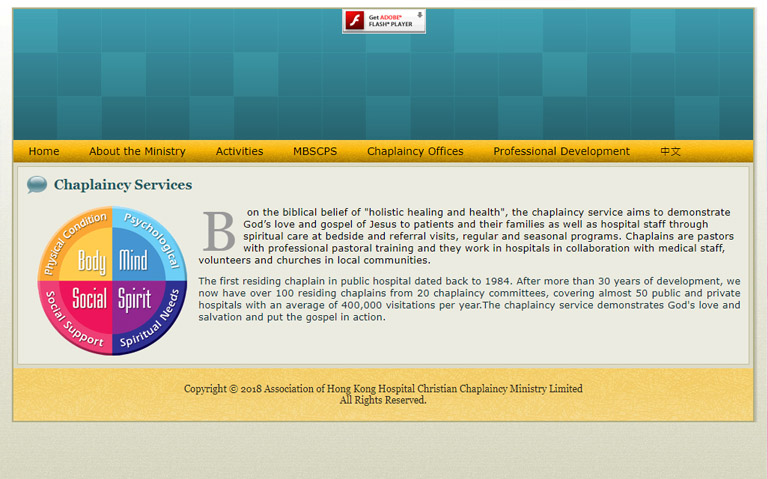This screenshot has height=479, width=768.
Task: Click the large drop cap letter B
Action: click(x=218, y=231)
